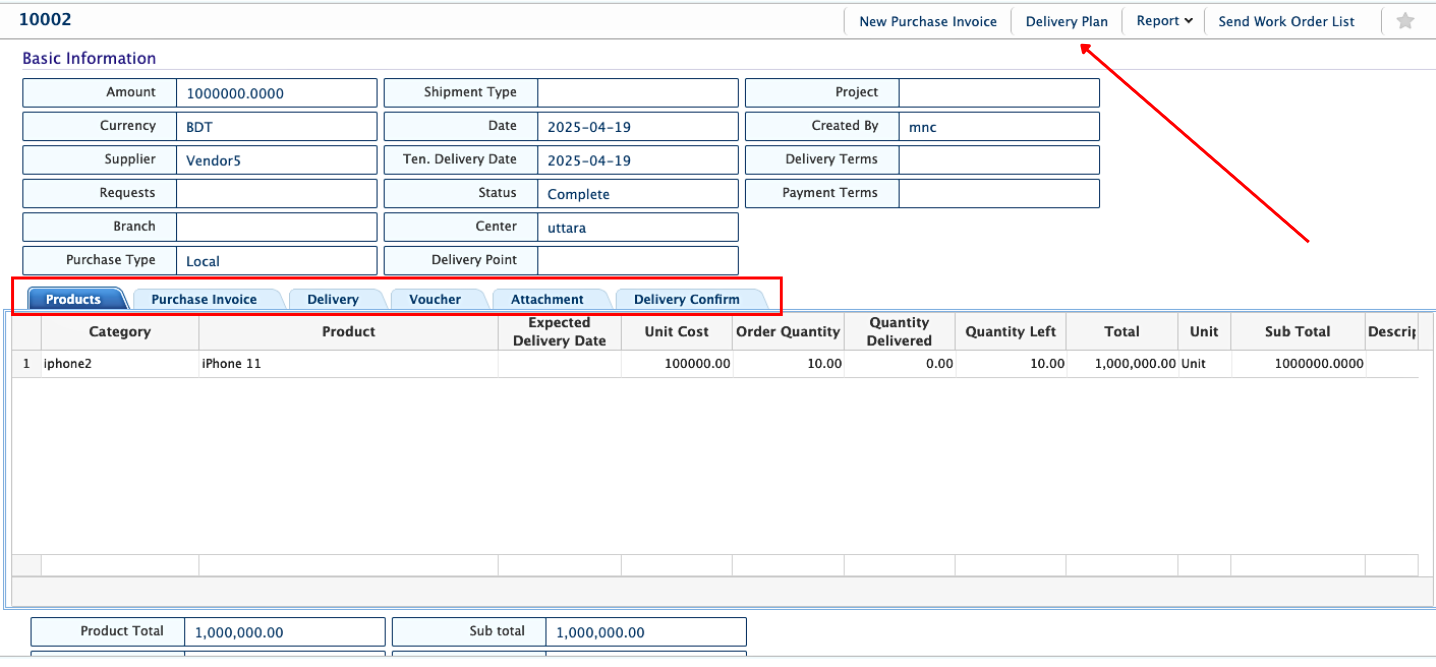Go to the Attachment tab

[547, 299]
